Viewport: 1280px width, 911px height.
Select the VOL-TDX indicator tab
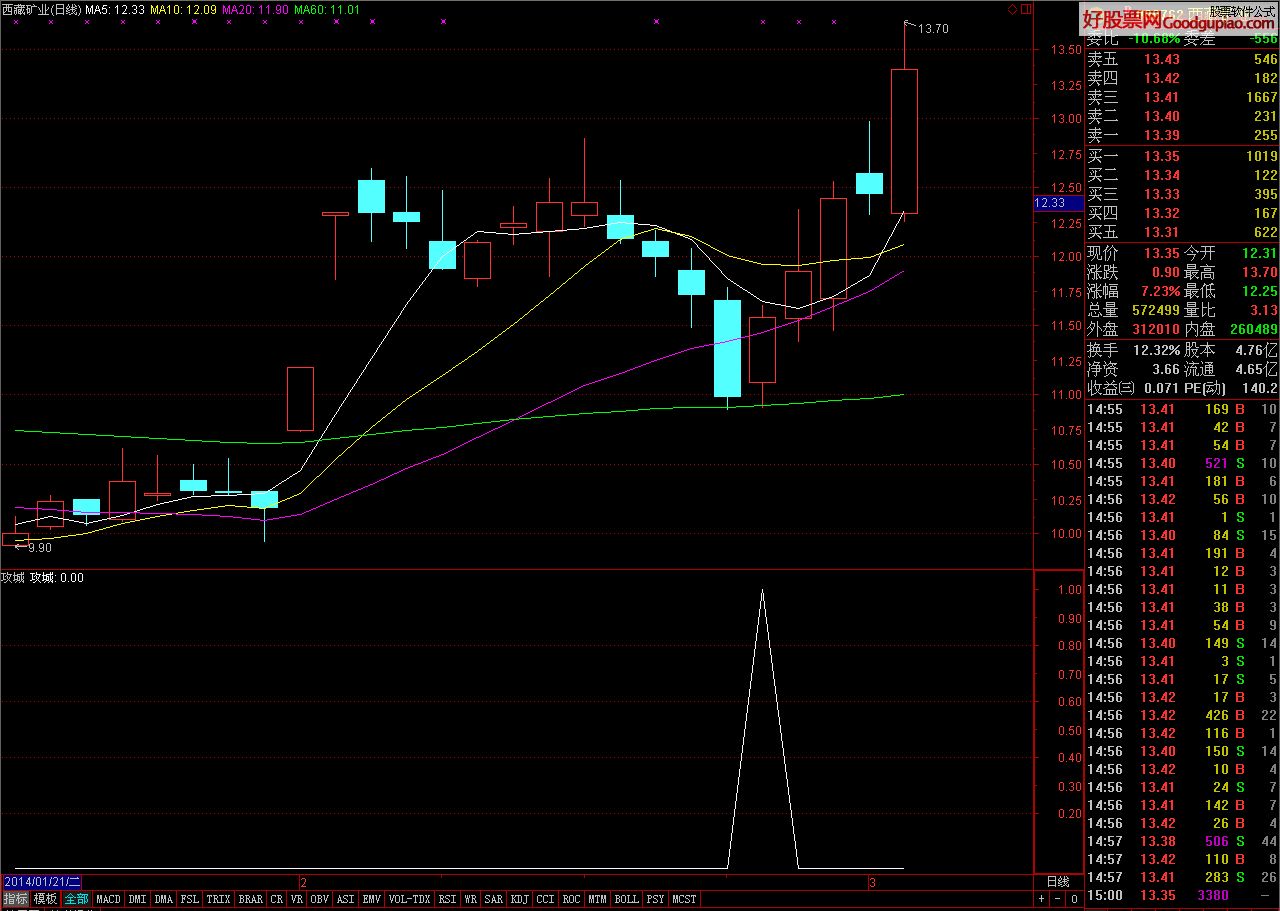410,899
